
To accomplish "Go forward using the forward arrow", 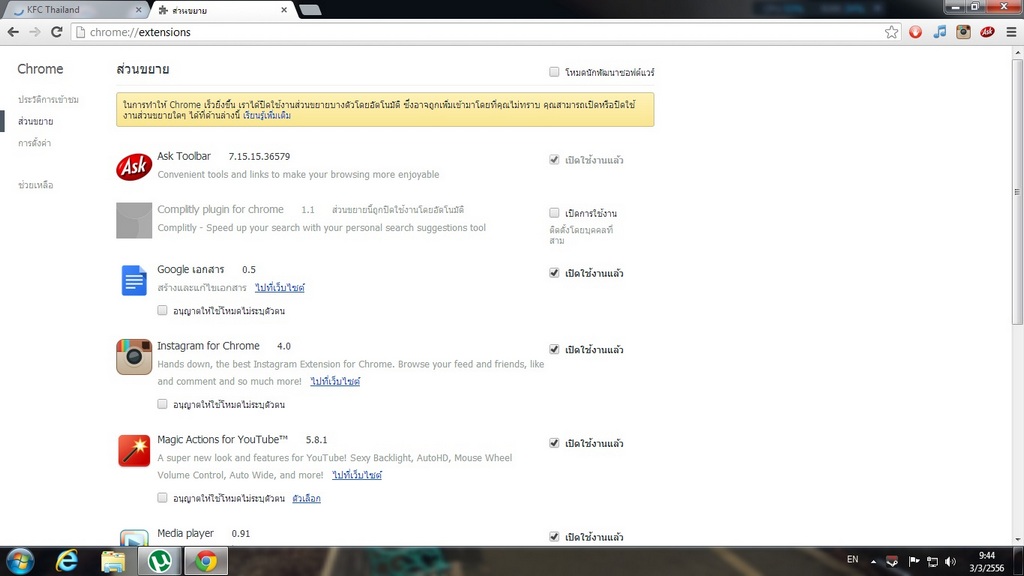I will click(35, 32).
